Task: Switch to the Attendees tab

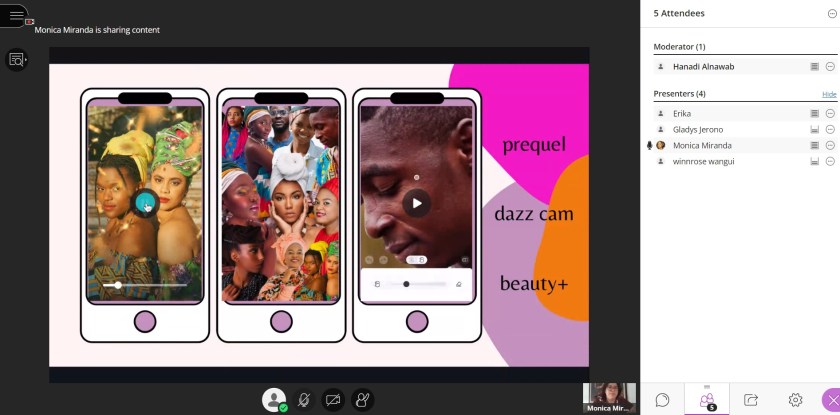Action: (706, 399)
